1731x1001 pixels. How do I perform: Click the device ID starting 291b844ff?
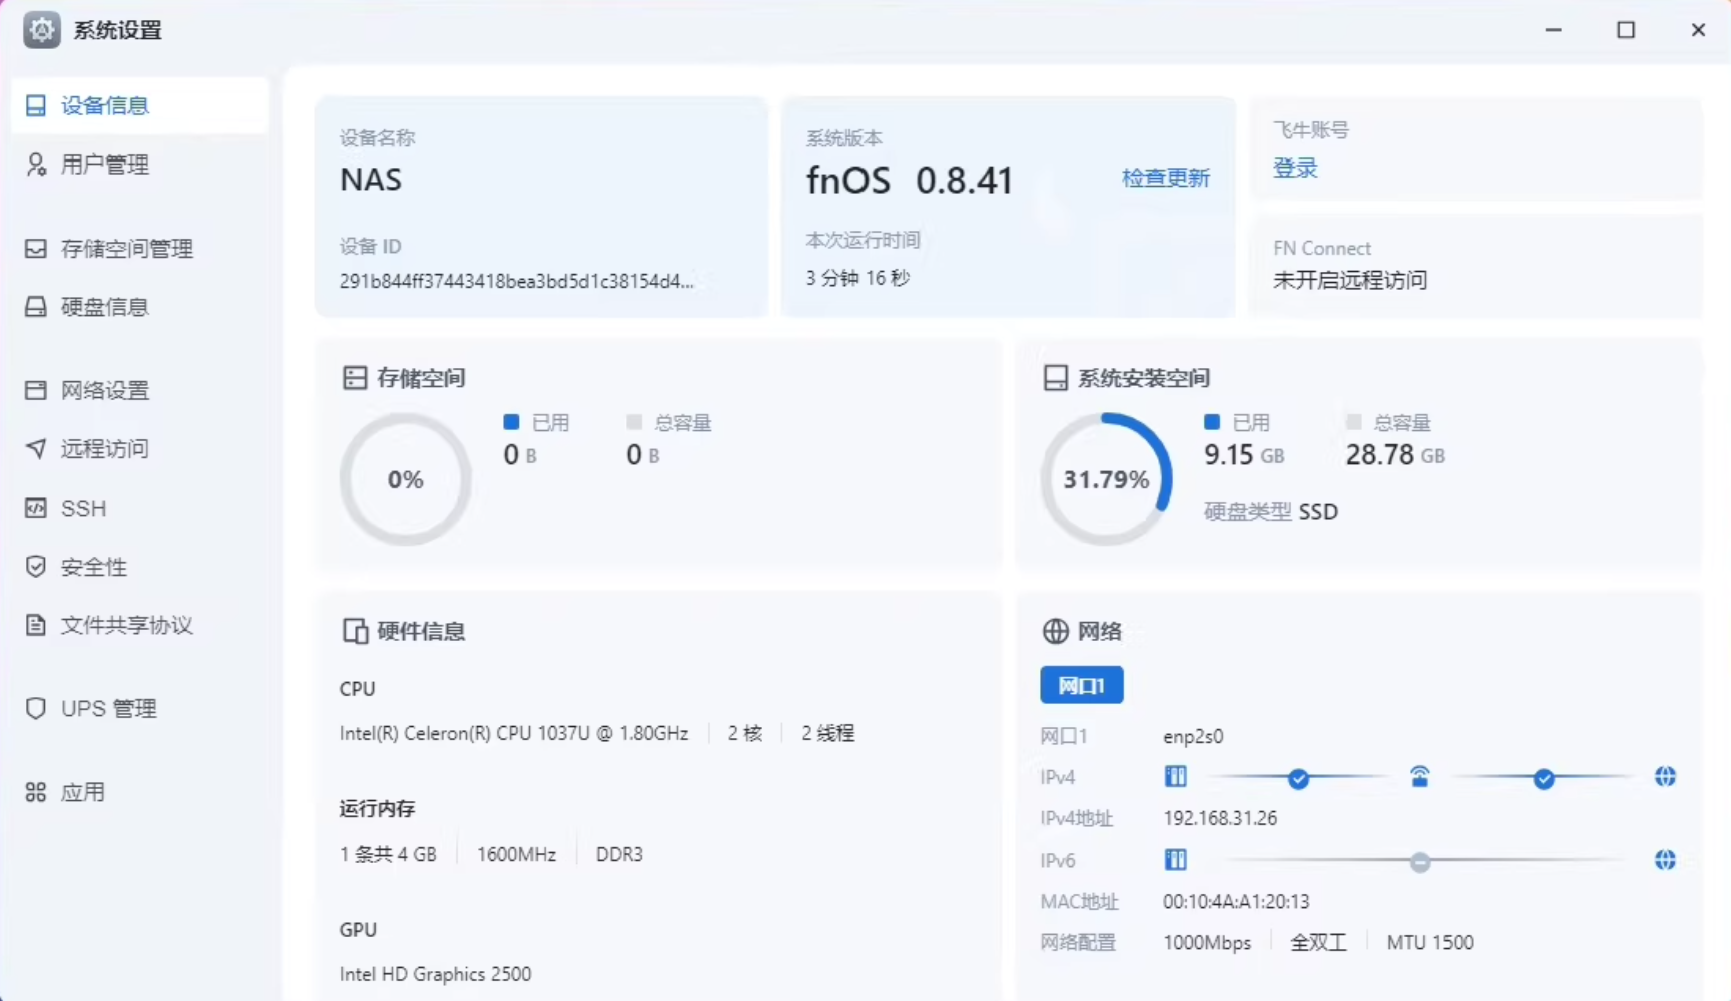tap(517, 281)
